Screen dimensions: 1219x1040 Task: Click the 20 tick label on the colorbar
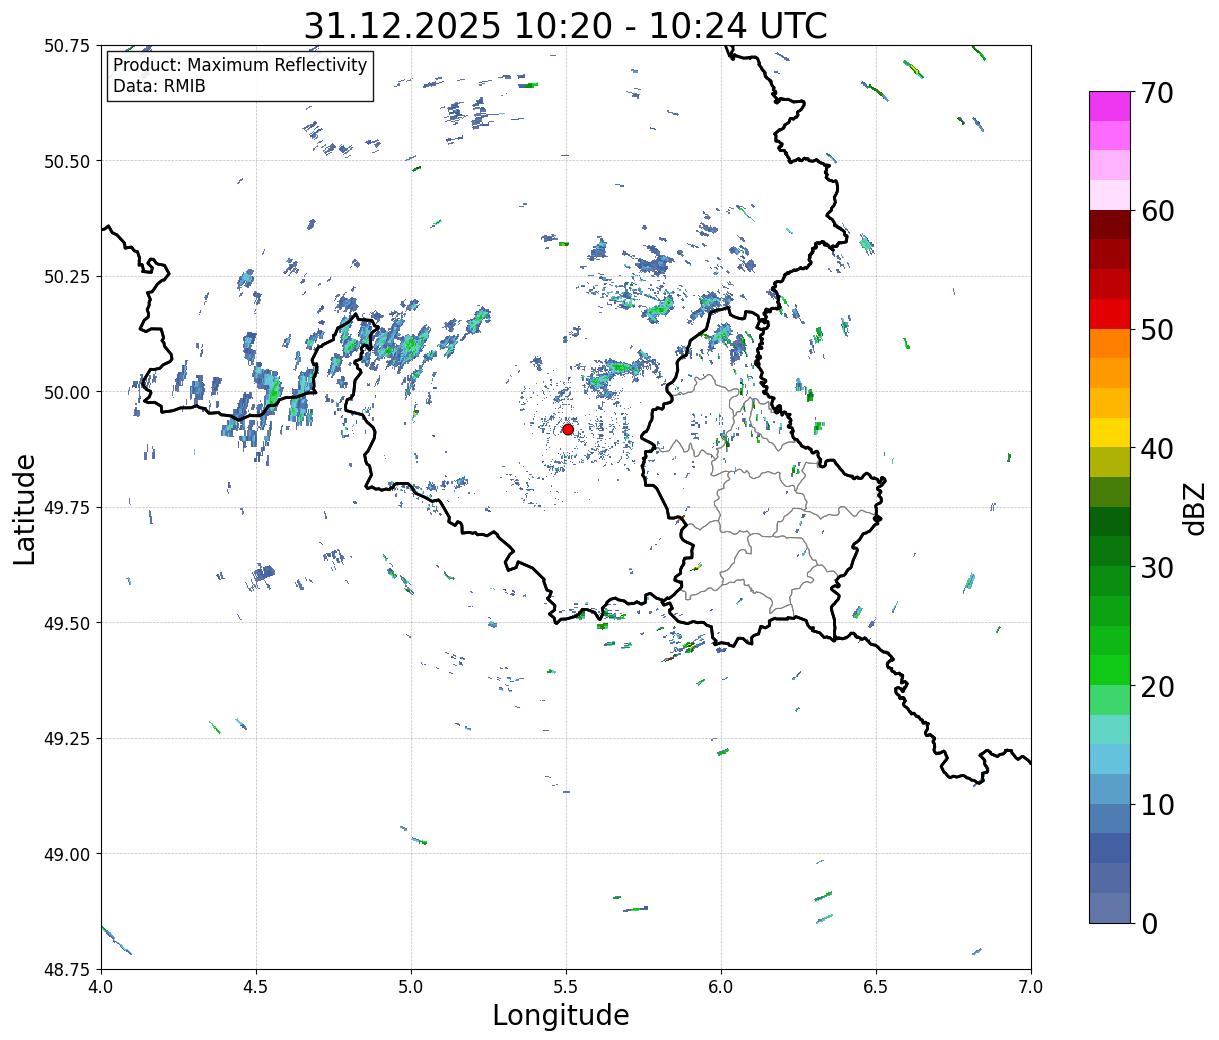pyautogui.click(x=1156, y=687)
